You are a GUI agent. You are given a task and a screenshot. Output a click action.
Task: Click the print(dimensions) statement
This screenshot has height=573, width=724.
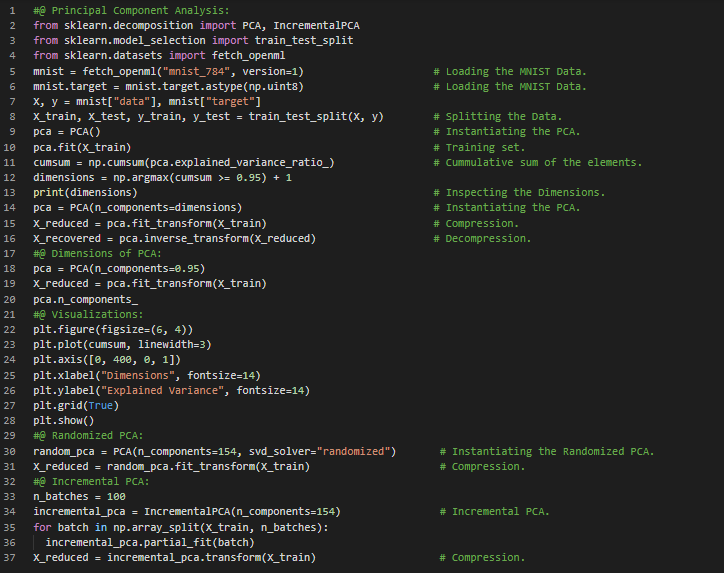click(85, 193)
